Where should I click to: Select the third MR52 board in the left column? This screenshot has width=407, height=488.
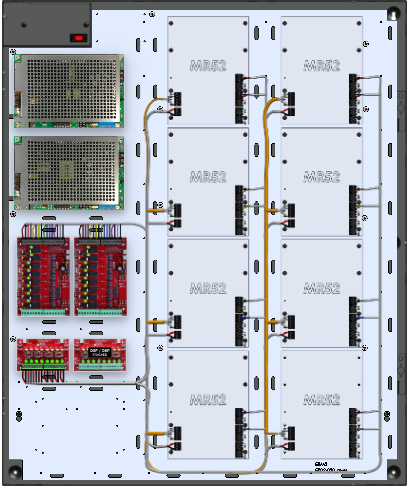(x=208, y=293)
